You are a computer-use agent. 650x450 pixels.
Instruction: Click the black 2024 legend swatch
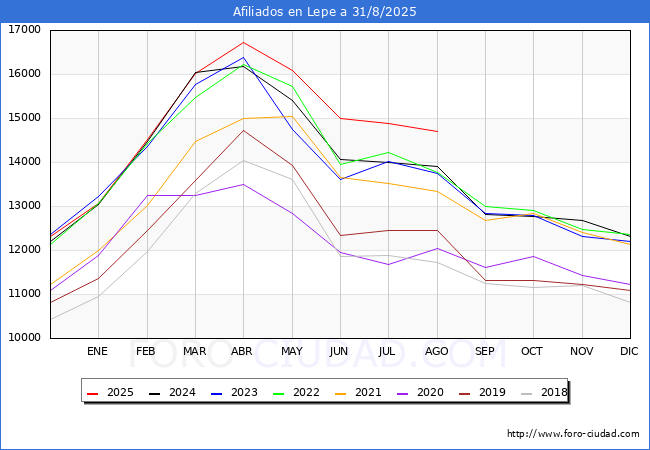(x=154, y=393)
